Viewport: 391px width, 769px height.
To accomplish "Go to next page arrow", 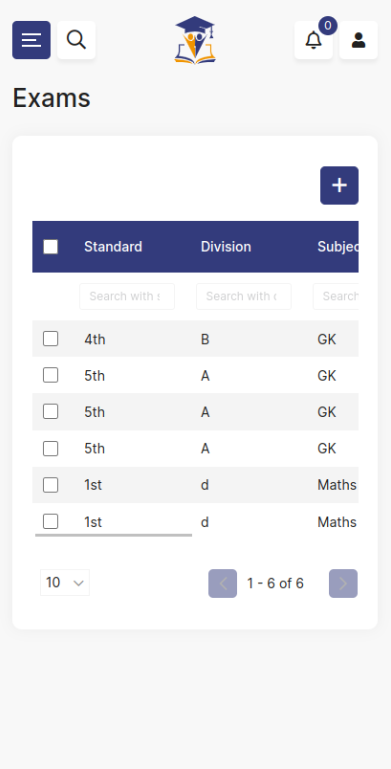I will (343, 584).
